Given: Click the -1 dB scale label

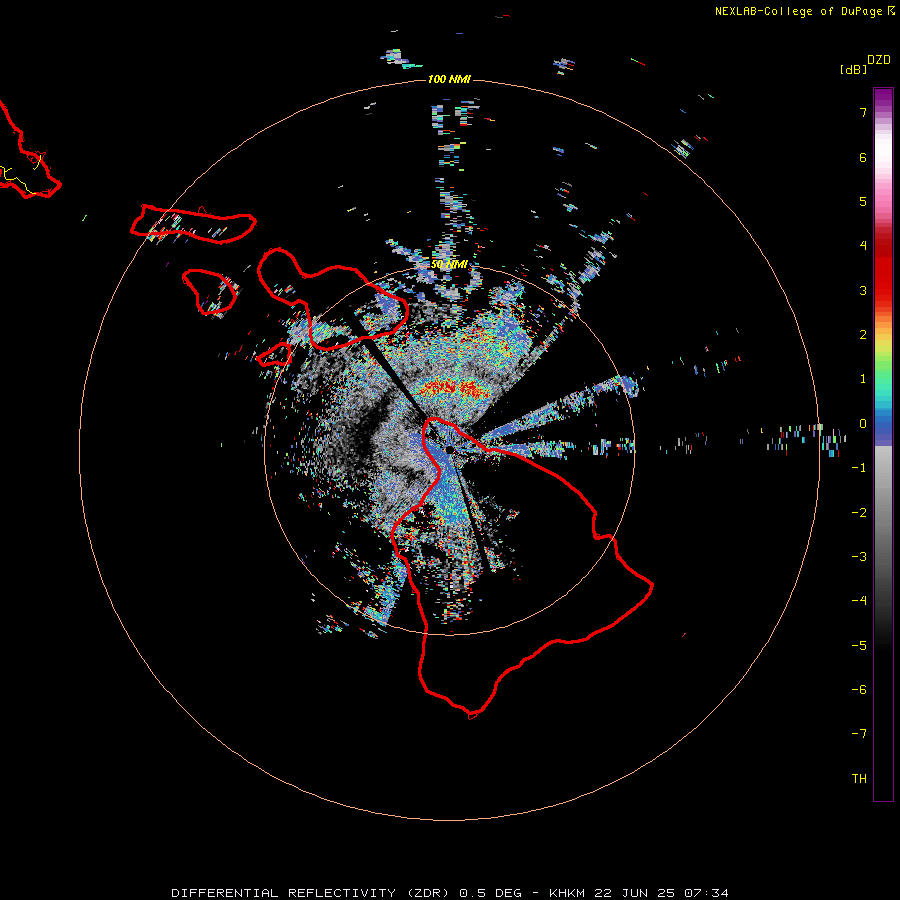Looking at the screenshot, I should click(x=859, y=468).
